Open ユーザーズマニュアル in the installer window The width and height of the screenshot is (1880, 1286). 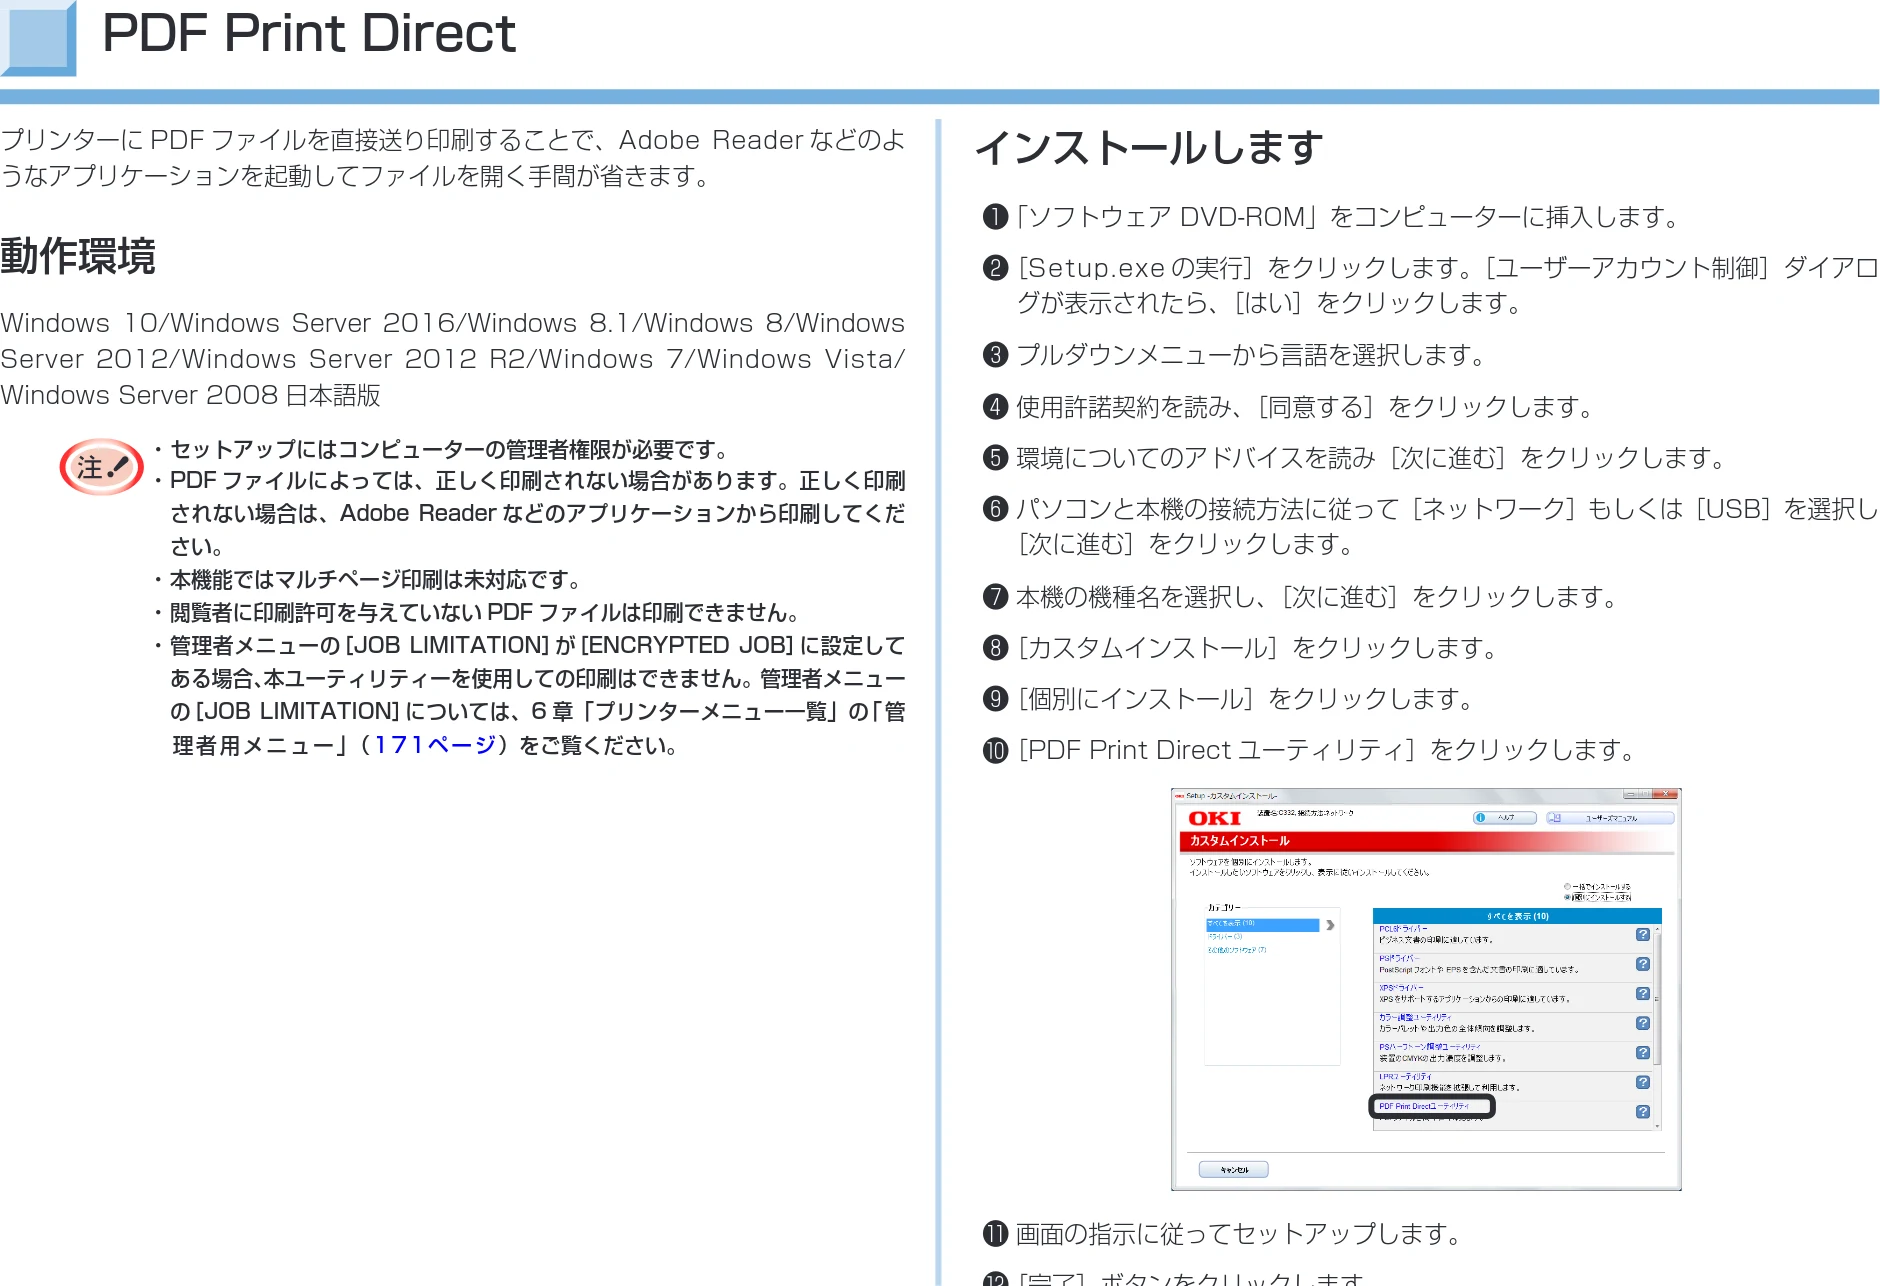(x=1609, y=818)
